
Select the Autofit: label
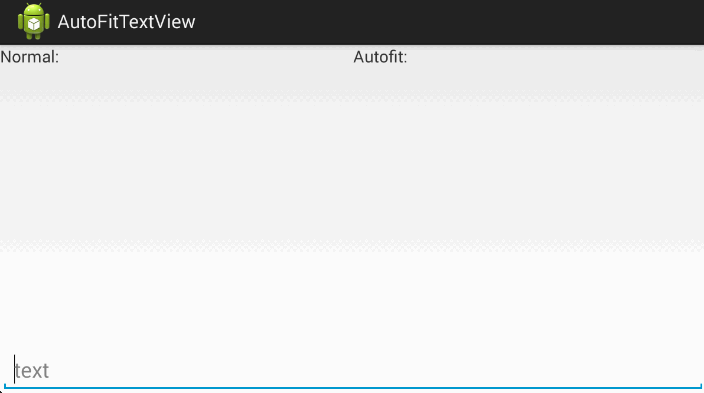[x=380, y=57]
